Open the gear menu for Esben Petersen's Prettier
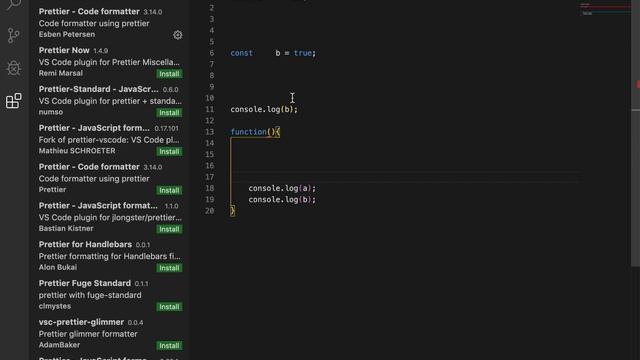640x360 pixels. coord(178,35)
